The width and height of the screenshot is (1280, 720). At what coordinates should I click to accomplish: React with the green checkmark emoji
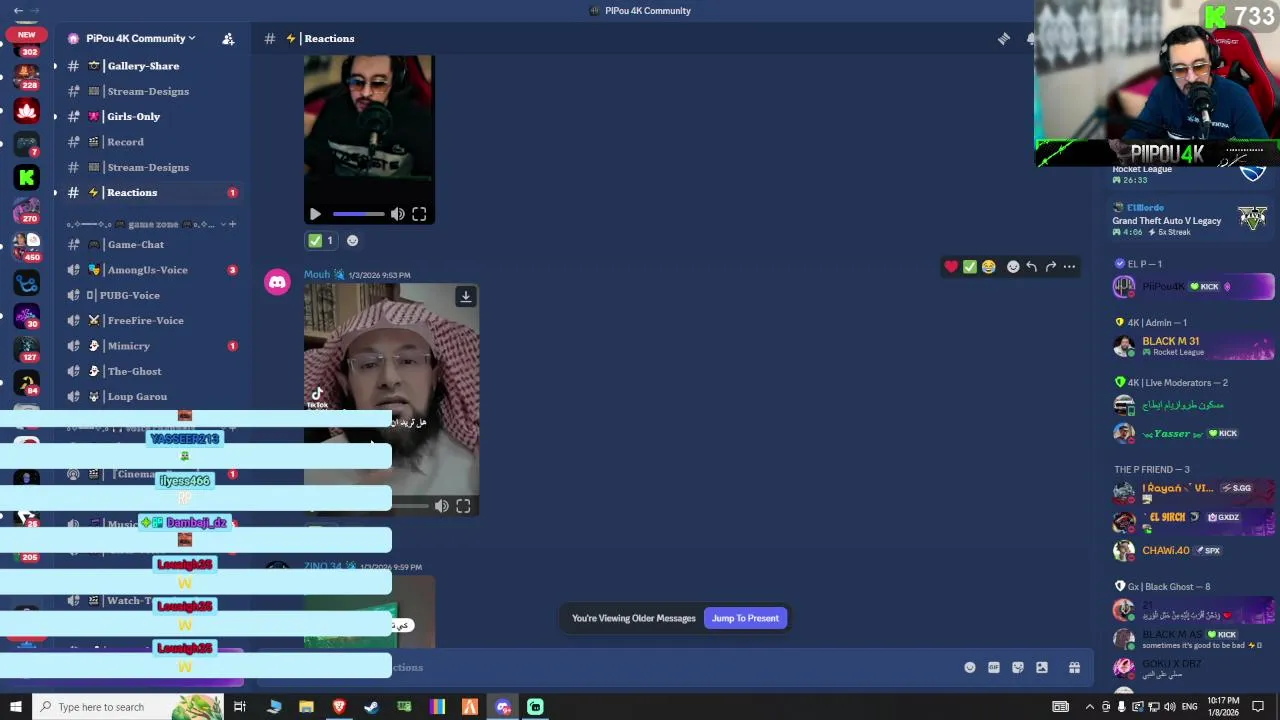[x=970, y=266]
